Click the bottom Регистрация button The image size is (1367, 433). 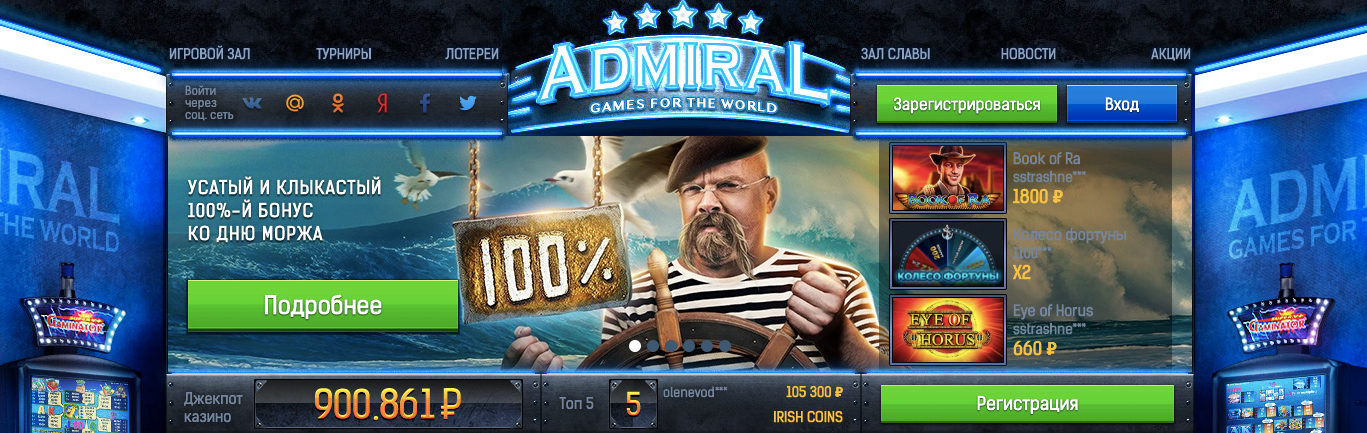(x=1027, y=404)
